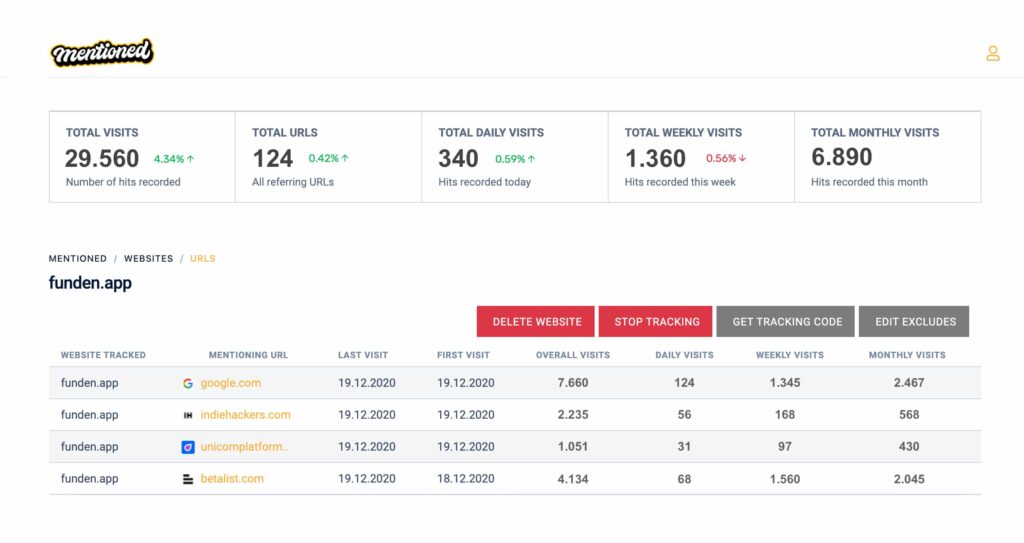
Task: Click the Total Weekly Visits 1.360 value
Action: click(656, 158)
